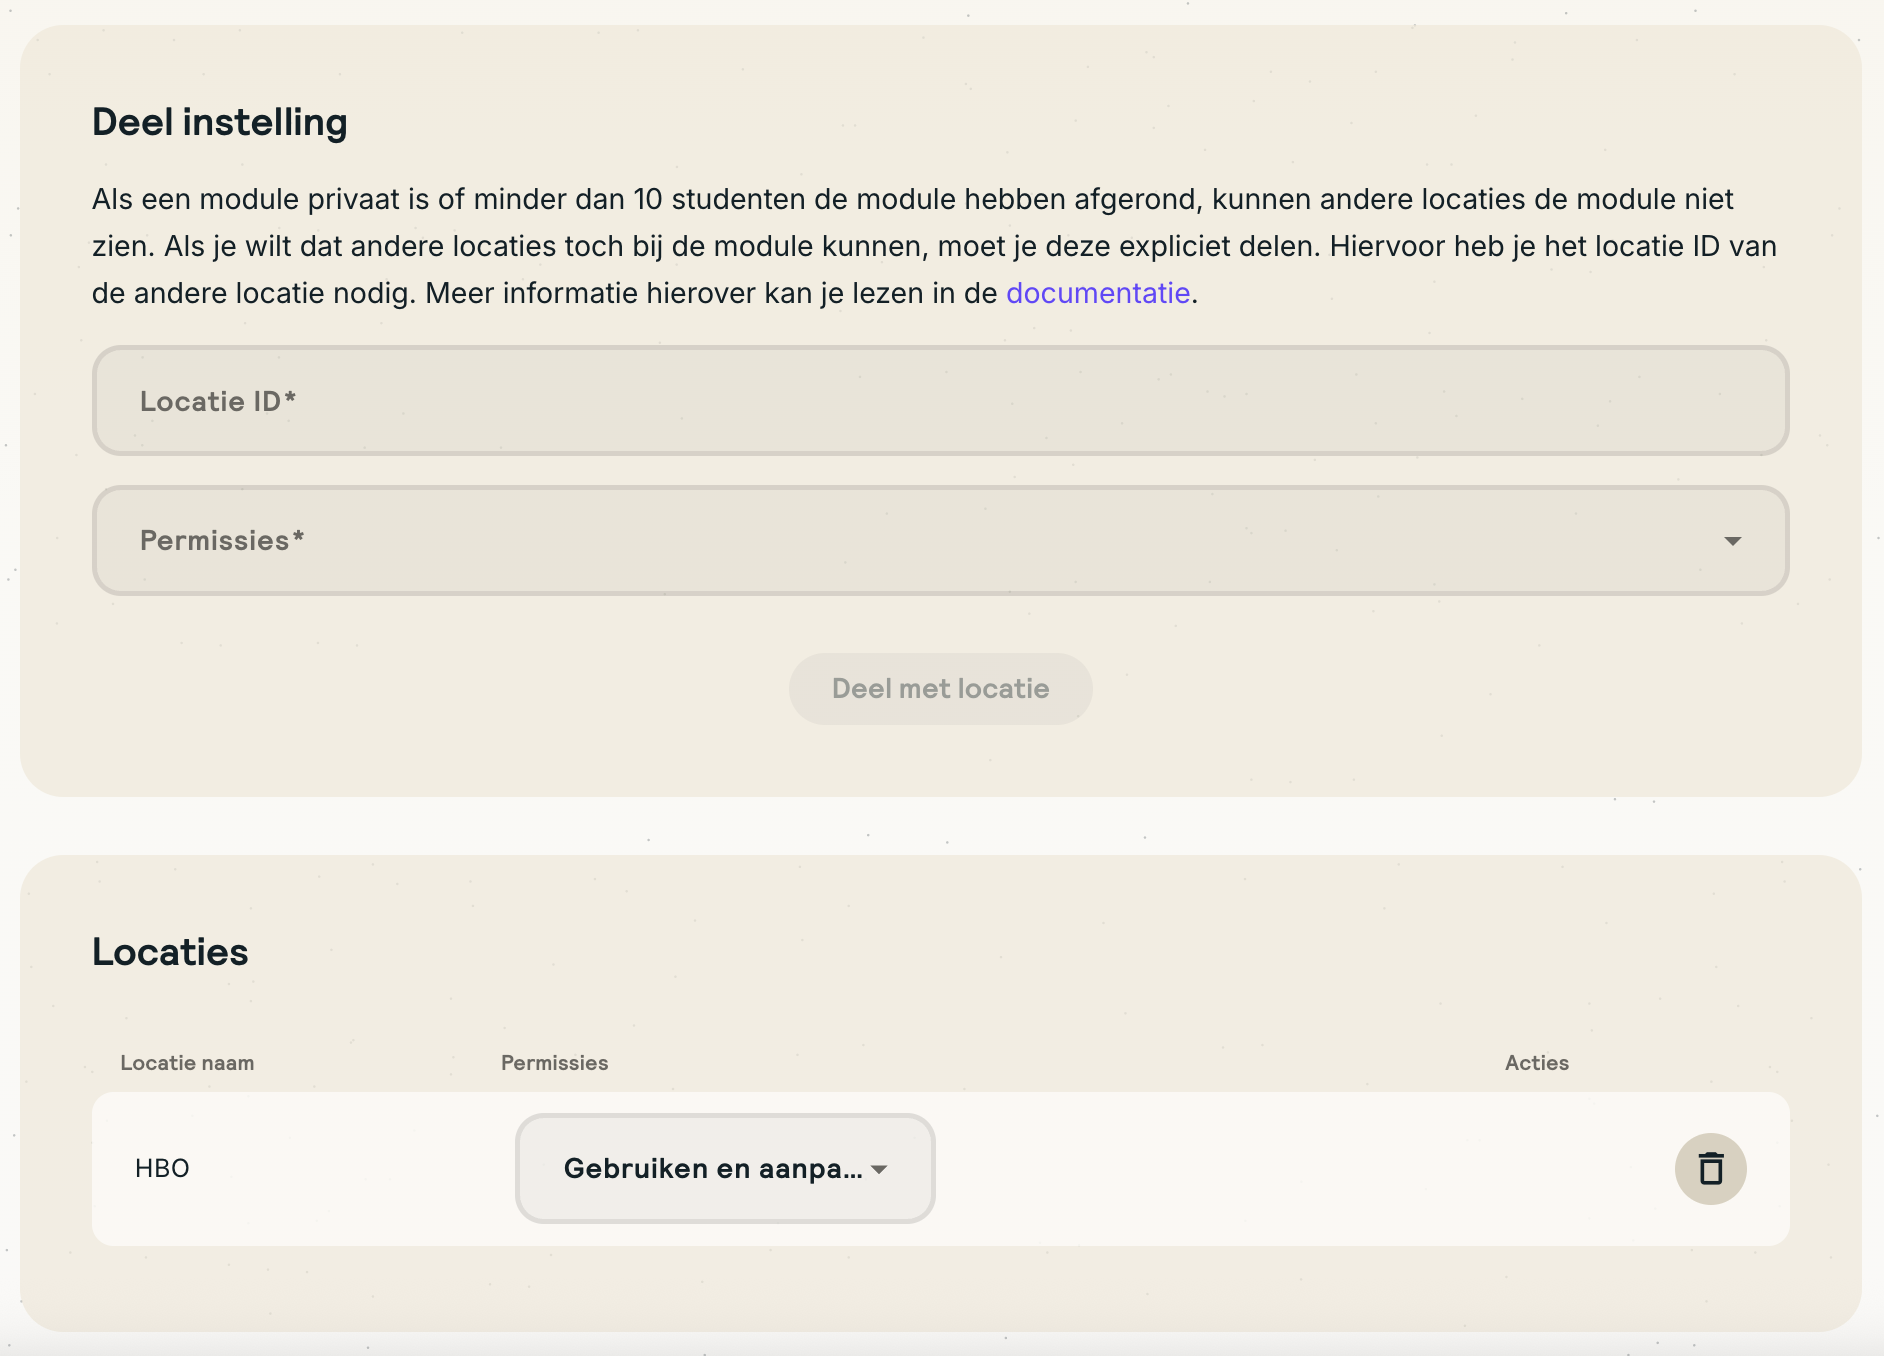The width and height of the screenshot is (1884, 1356).
Task: Click the paragraph explaining private modules
Action: (900, 246)
